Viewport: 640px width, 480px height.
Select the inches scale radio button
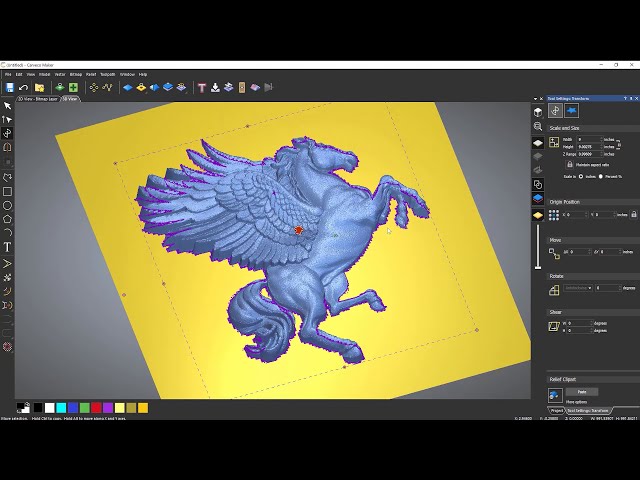click(x=581, y=176)
